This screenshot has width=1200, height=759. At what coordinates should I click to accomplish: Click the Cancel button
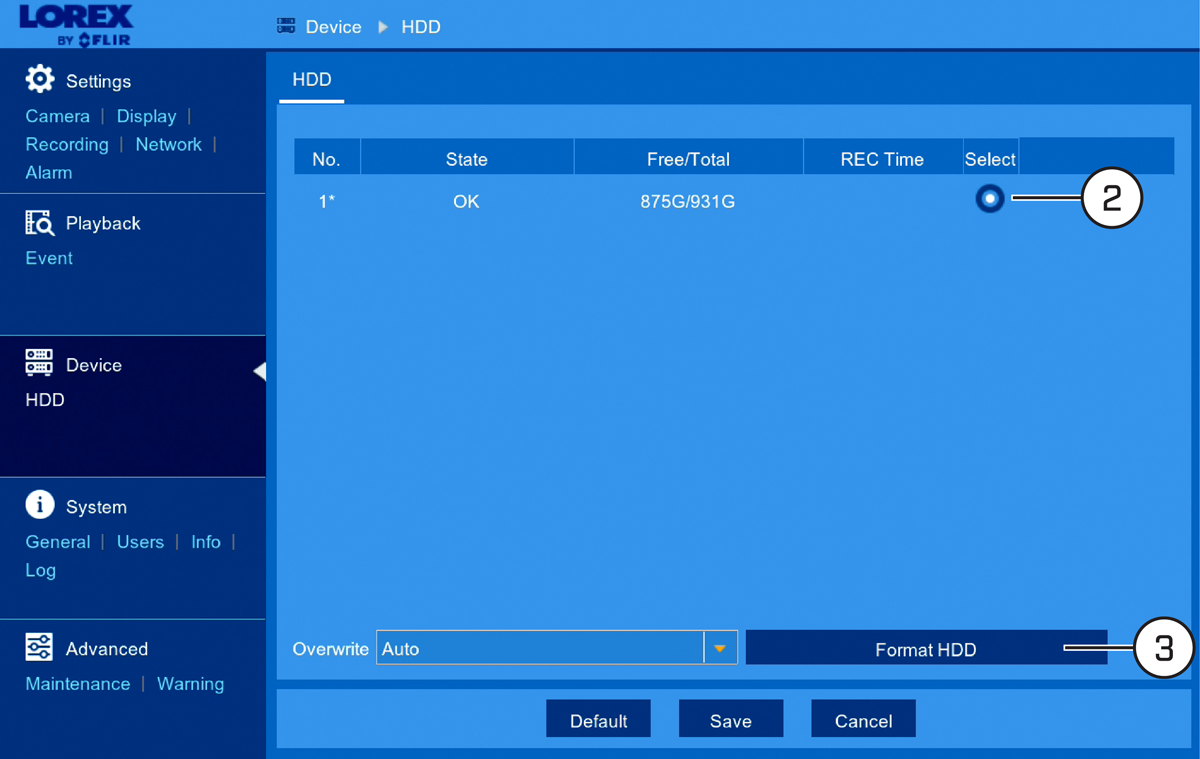coord(863,719)
